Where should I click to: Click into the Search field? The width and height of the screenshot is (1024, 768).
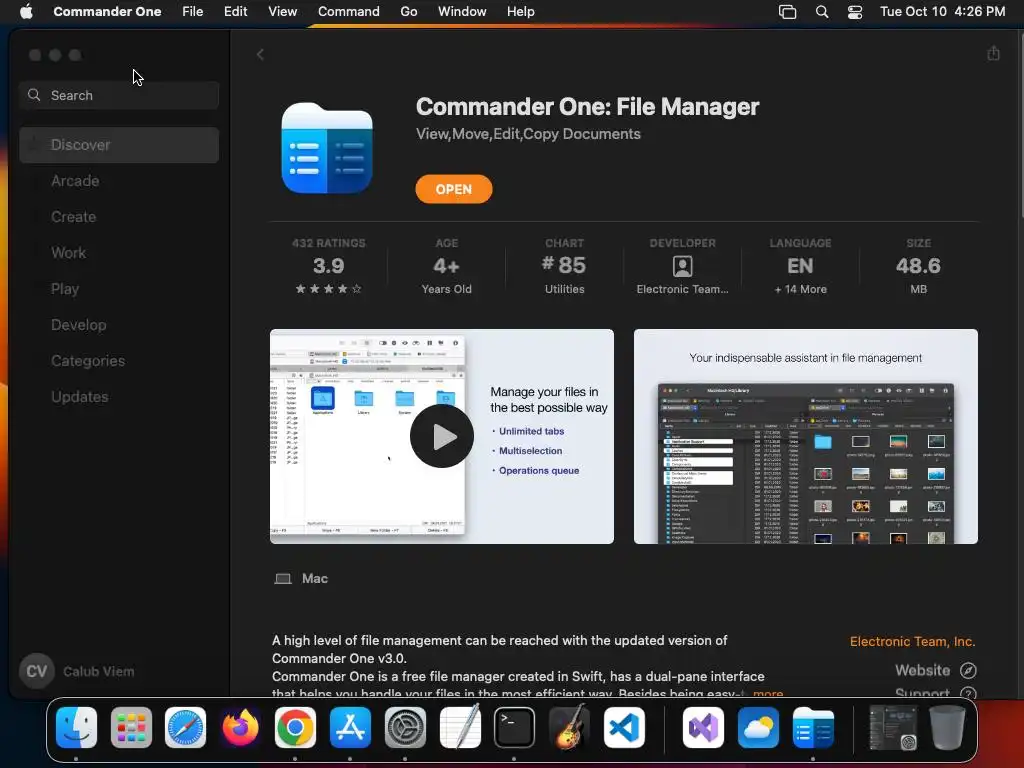point(119,95)
